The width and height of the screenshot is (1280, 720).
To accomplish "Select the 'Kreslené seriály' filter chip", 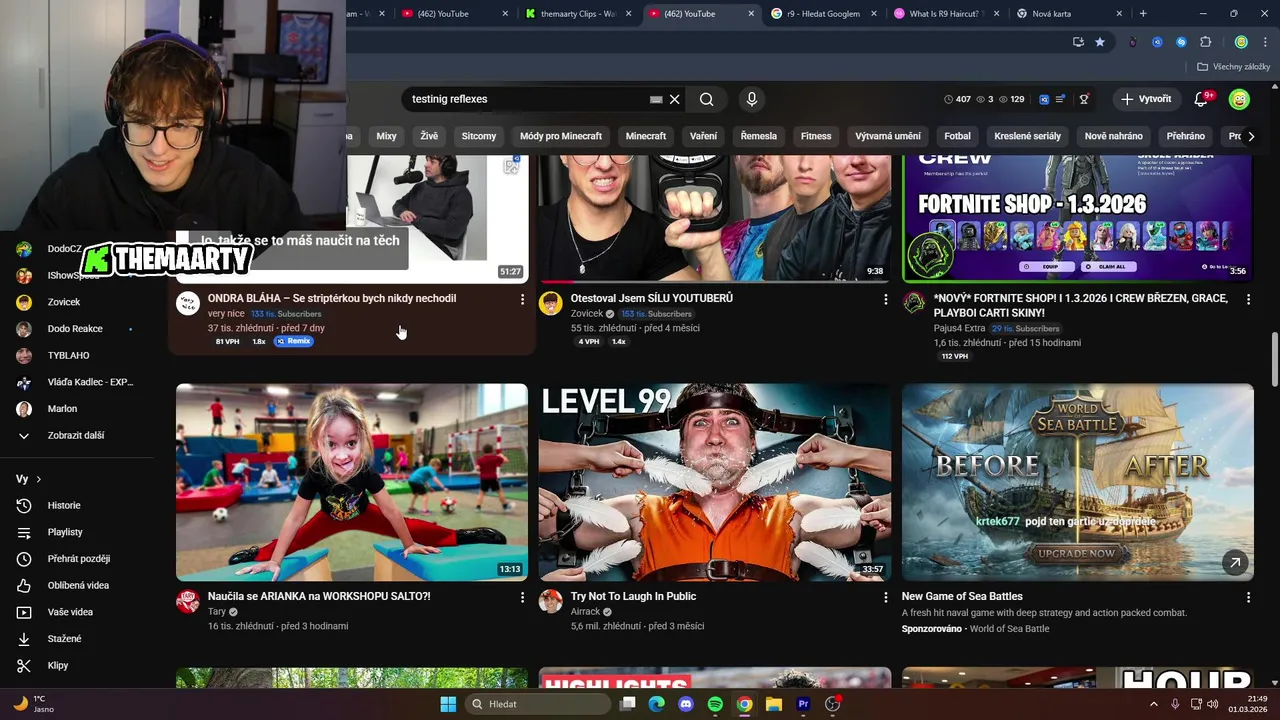I will tap(1027, 136).
